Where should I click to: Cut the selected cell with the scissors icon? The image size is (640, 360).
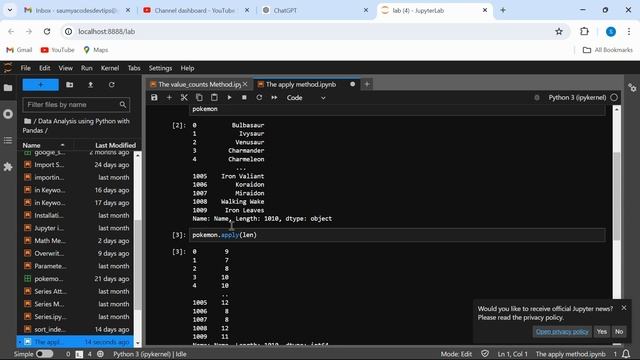(184, 98)
